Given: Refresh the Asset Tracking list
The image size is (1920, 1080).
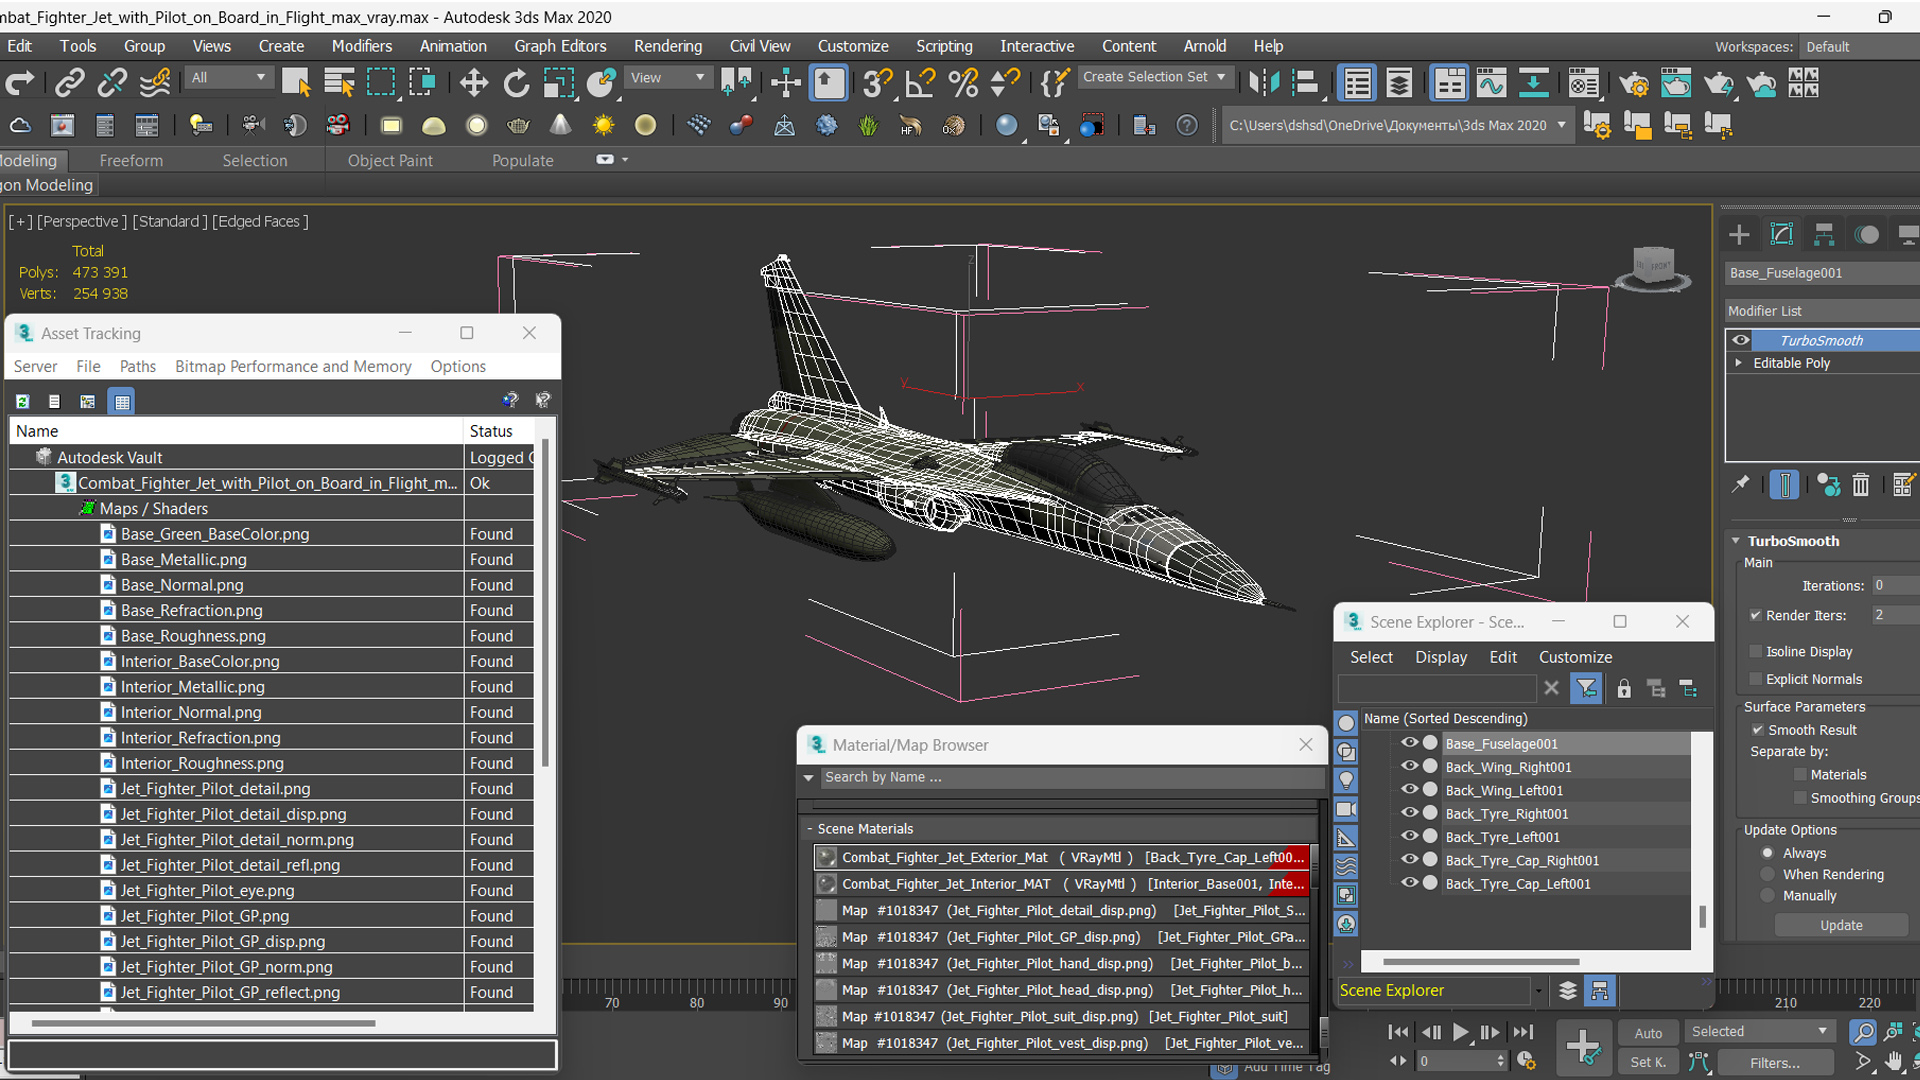Looking at the screenshot, I should [22, 401].
